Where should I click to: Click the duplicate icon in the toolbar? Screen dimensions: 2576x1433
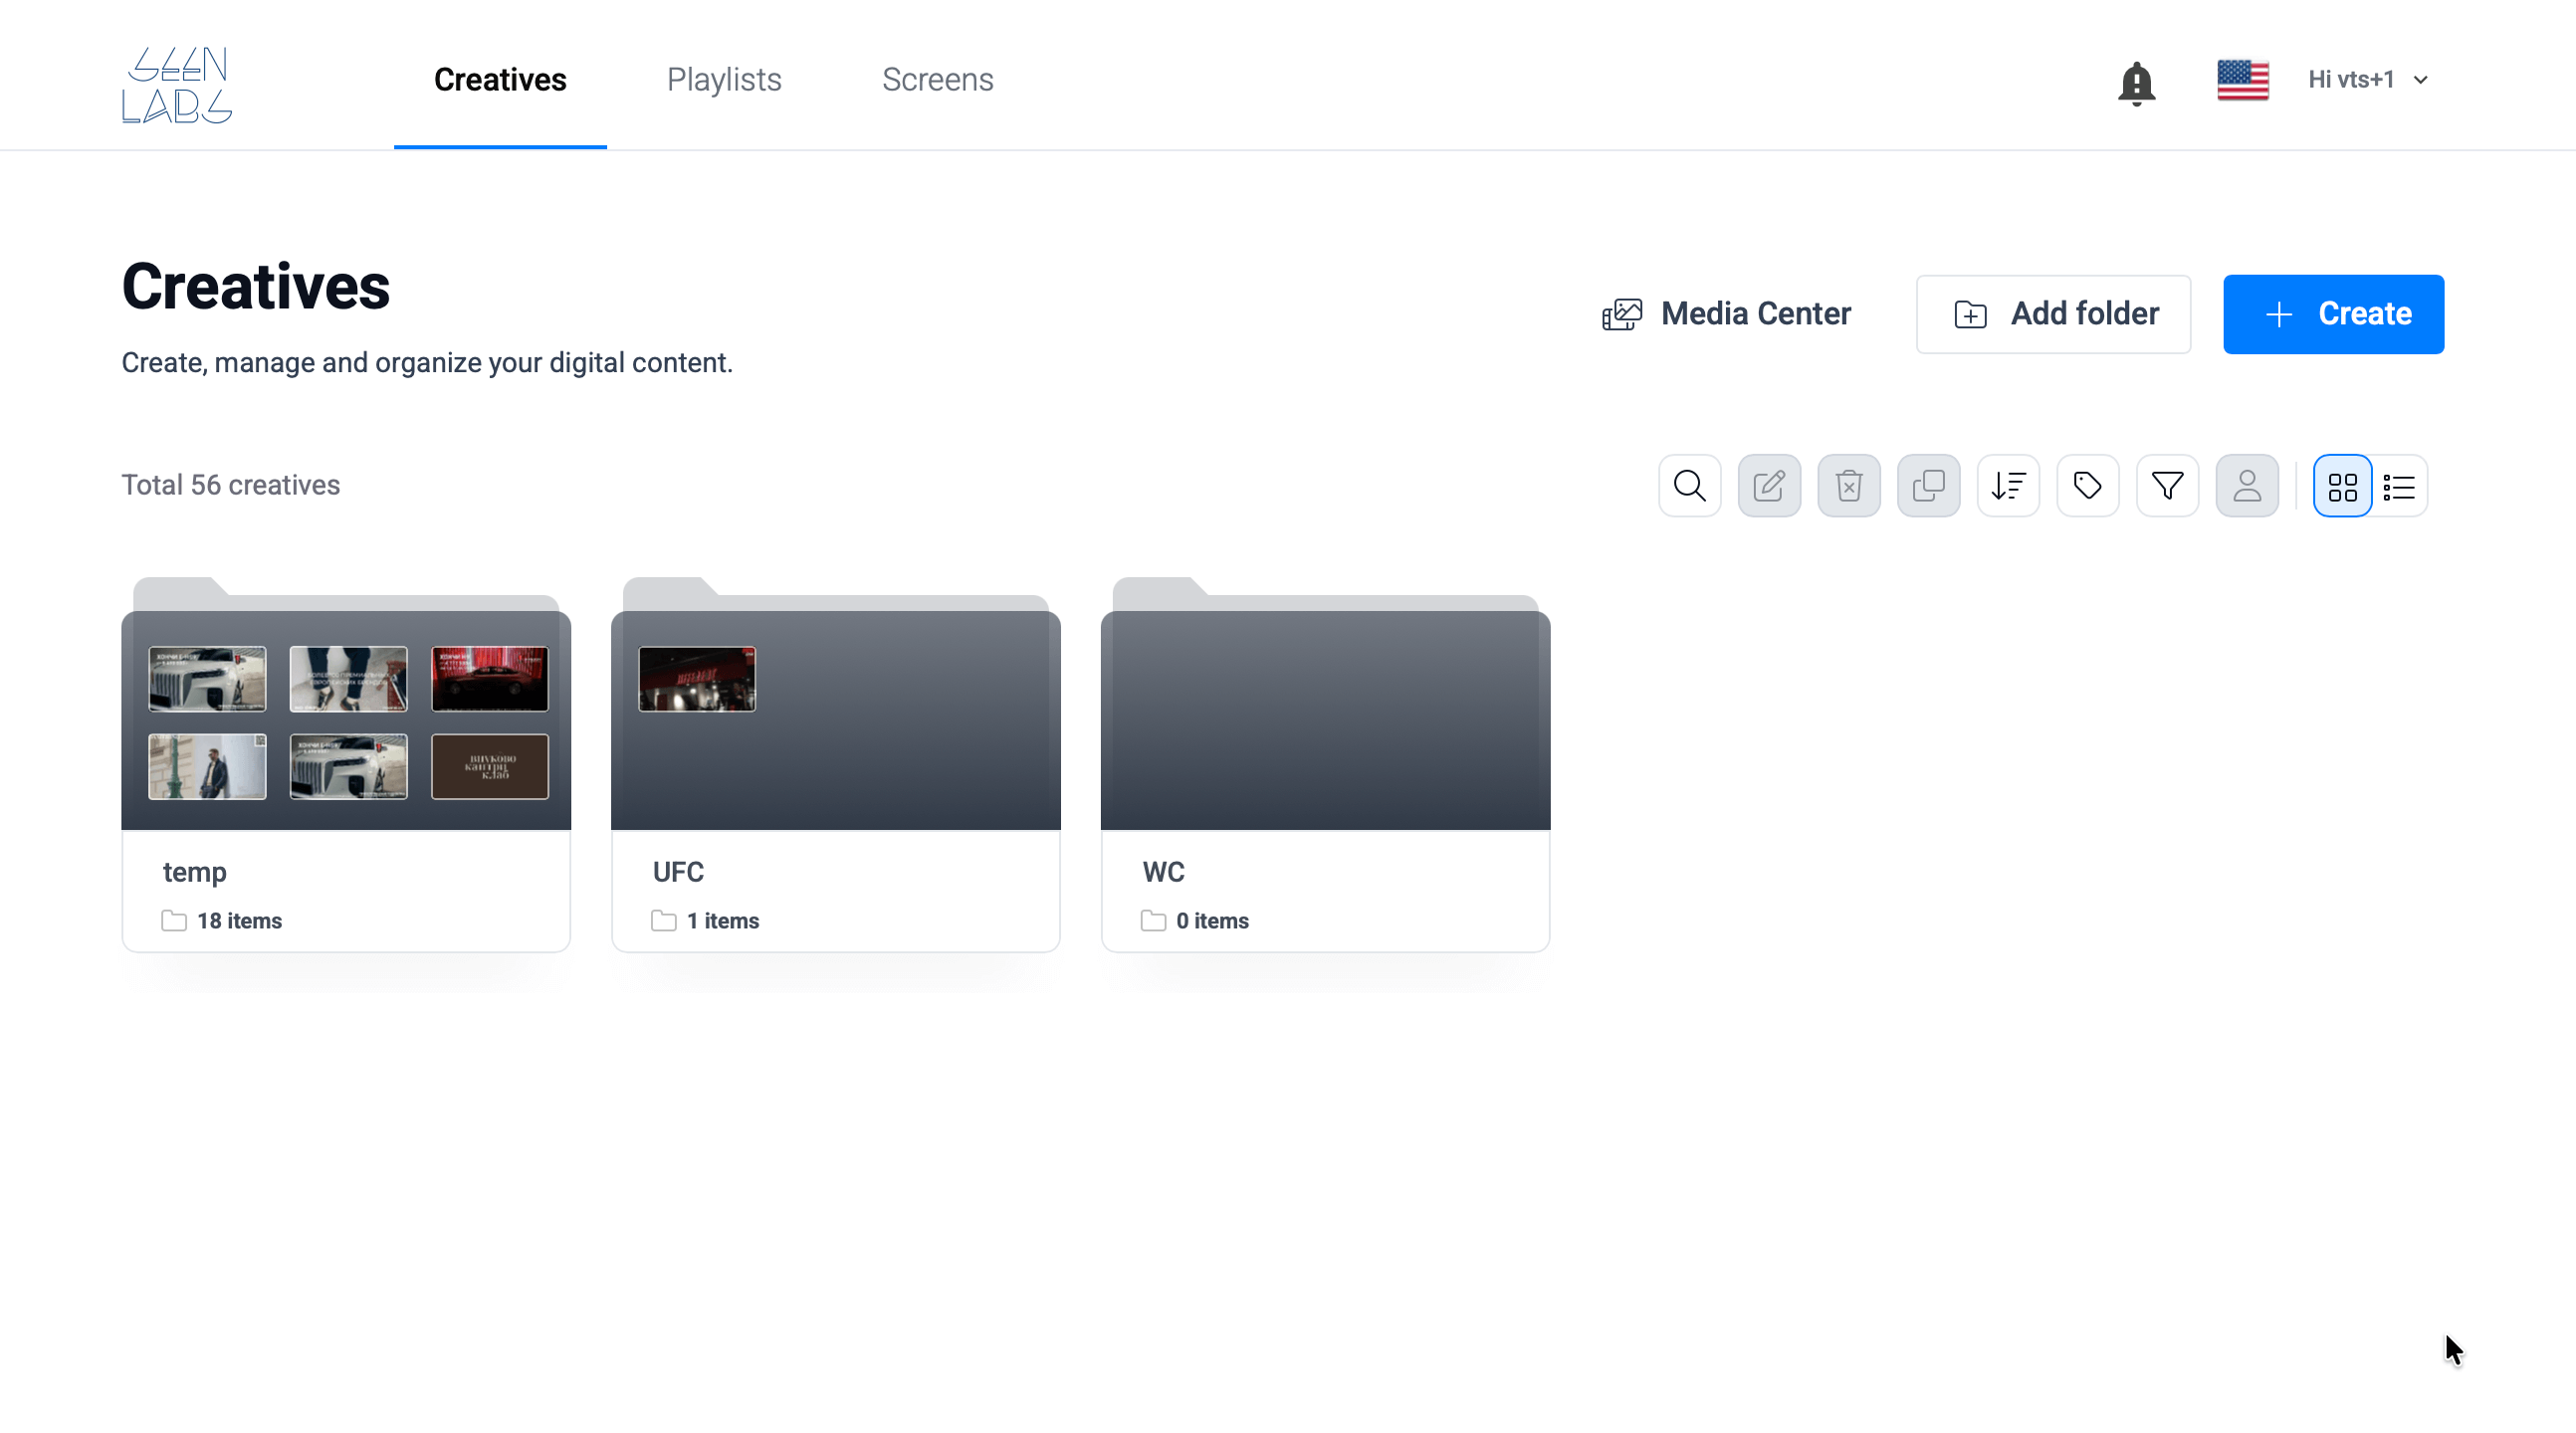(x=1928, y=485)
